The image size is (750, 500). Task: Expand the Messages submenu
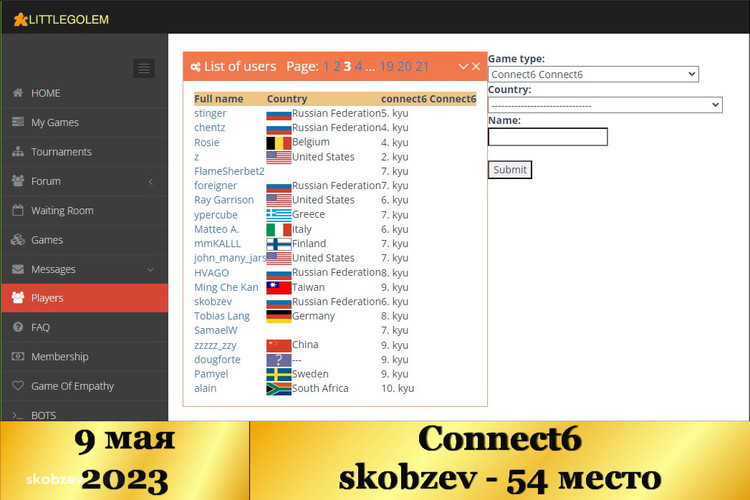point(150,269)
